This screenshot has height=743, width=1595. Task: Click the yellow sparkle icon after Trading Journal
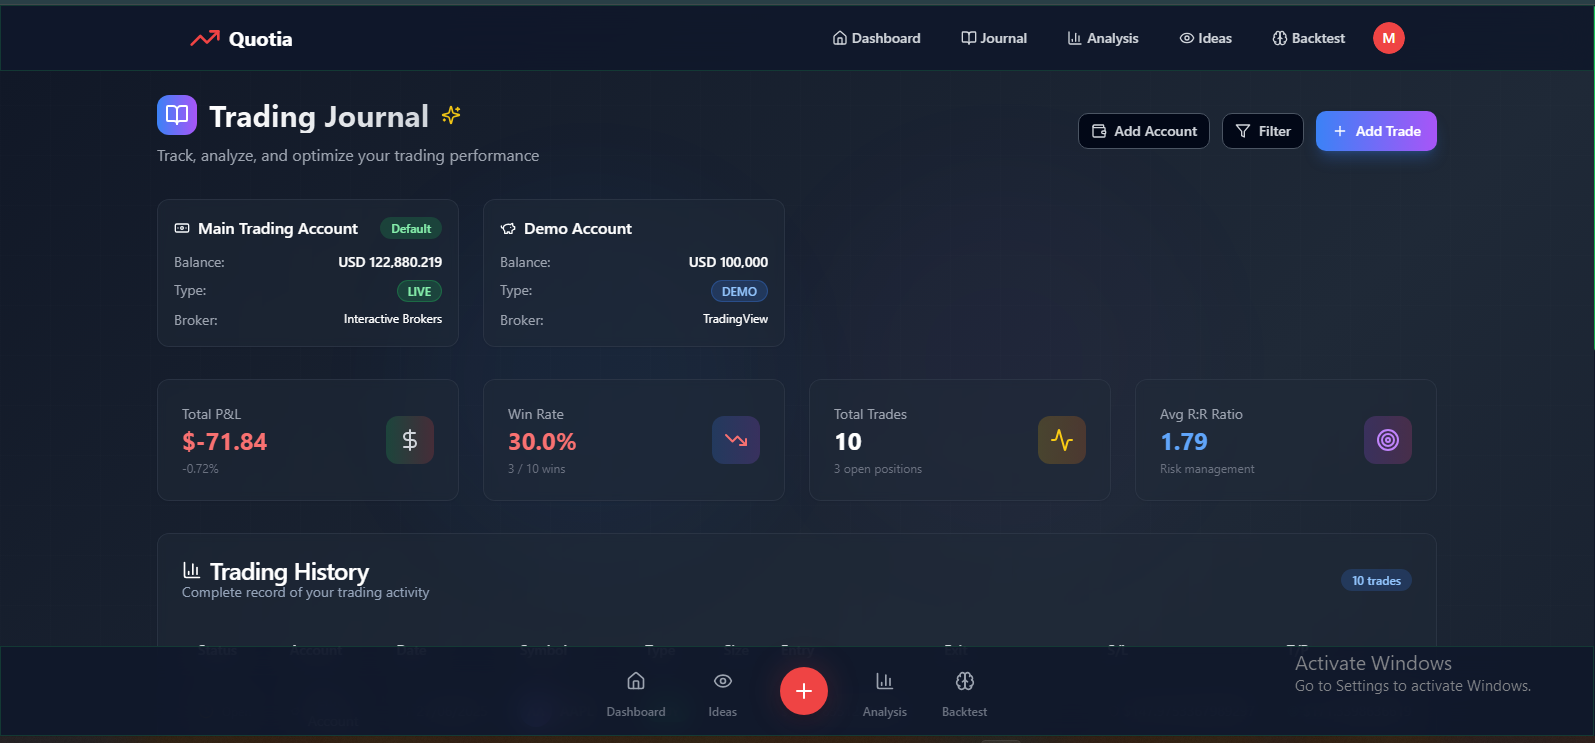click(451, 115)
